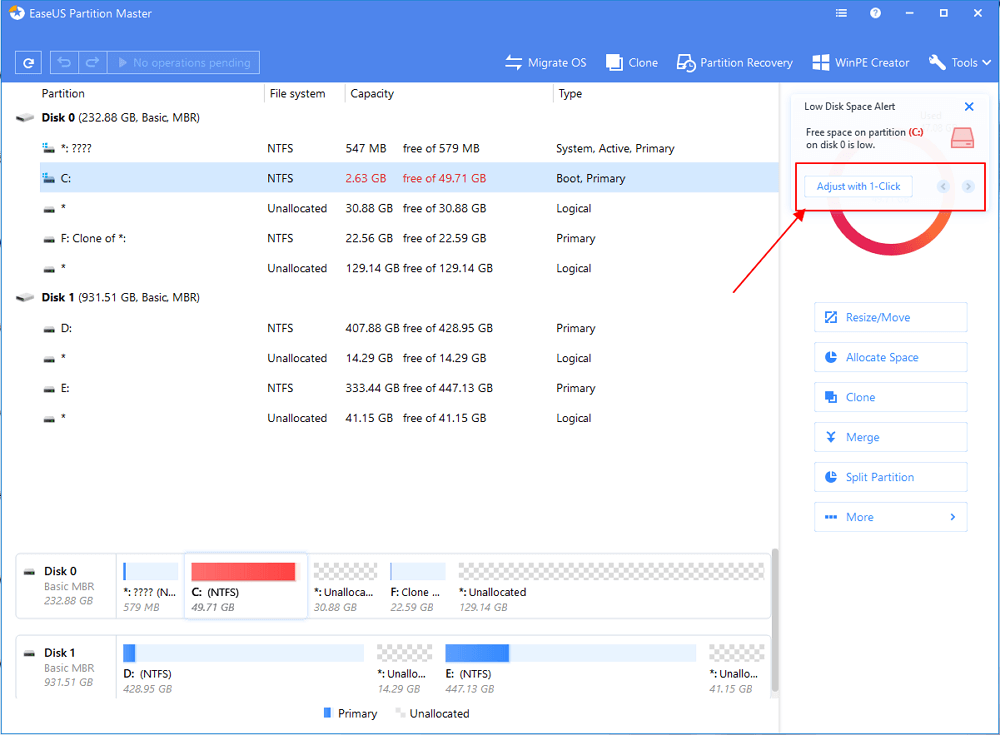
Task: Expand the Tools dropdown menu
Action: pos(960,62)
